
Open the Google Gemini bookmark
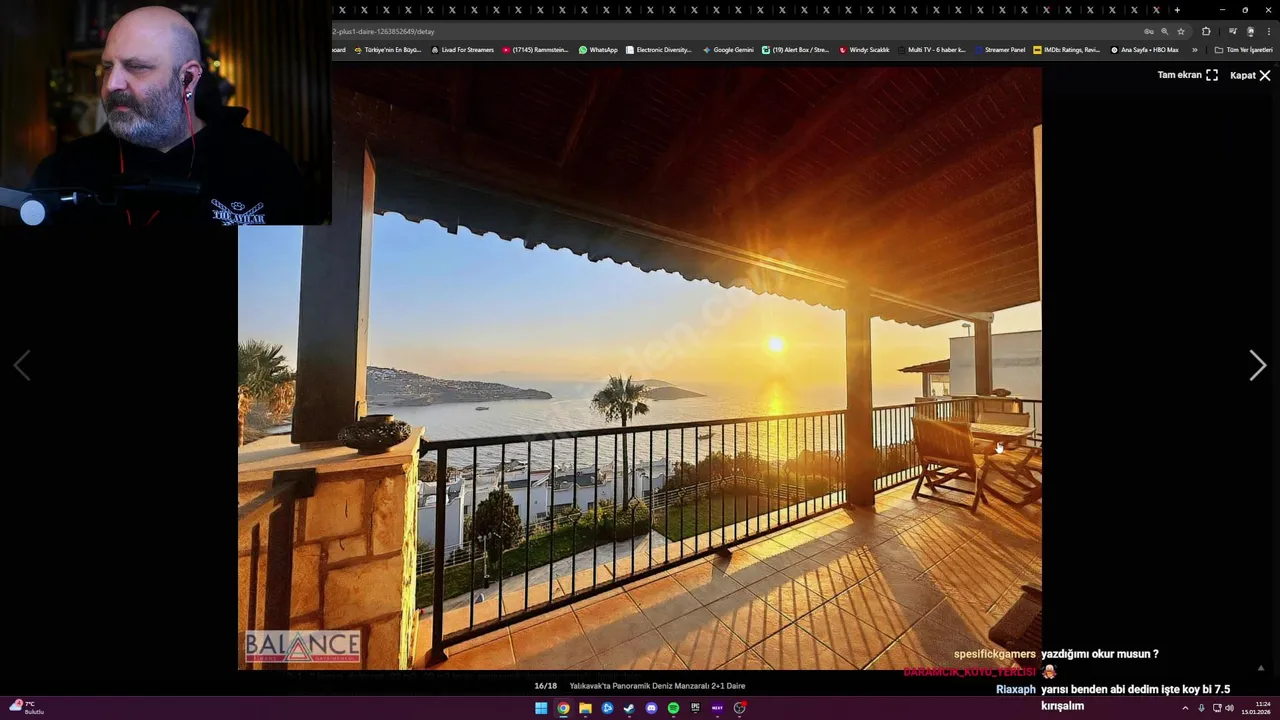coord(728,50)
